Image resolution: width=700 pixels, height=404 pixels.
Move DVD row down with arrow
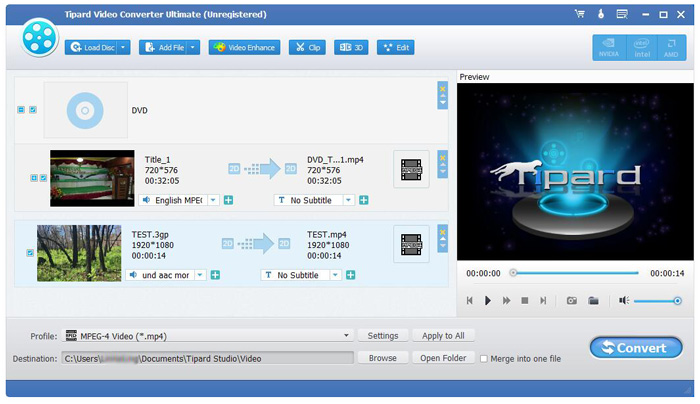tap(442, 103)
